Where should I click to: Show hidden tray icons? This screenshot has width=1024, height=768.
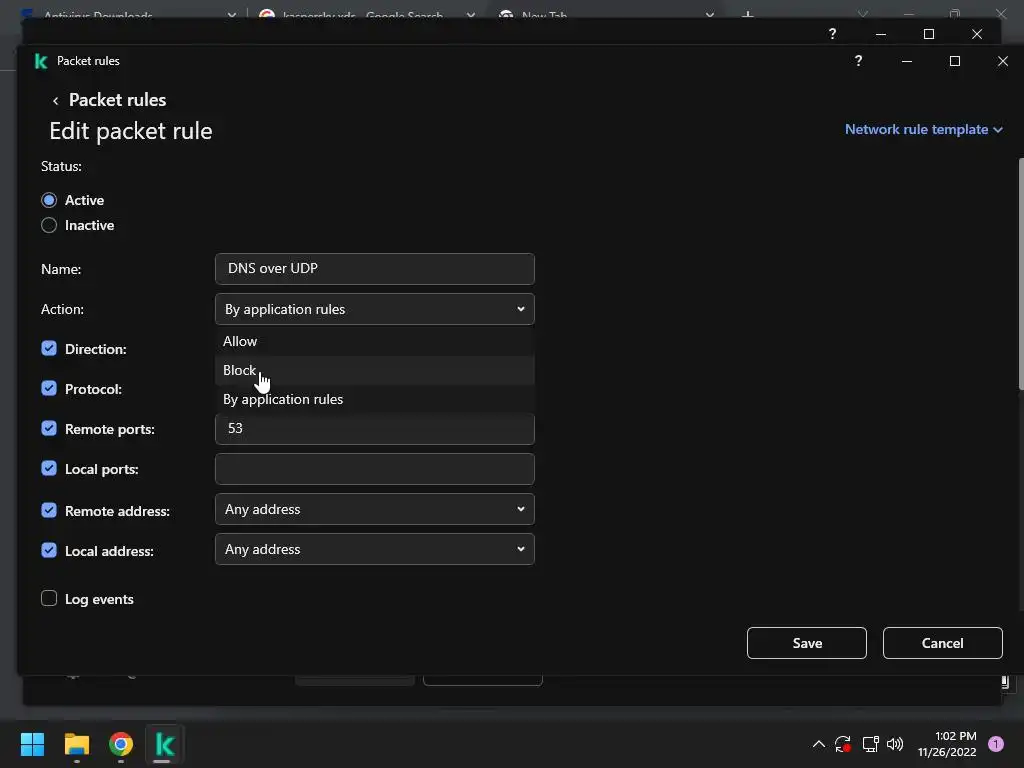818,744
